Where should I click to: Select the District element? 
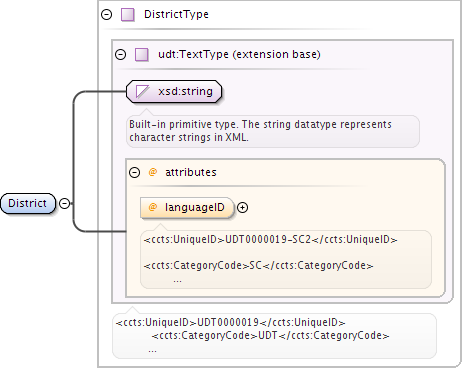28,203
